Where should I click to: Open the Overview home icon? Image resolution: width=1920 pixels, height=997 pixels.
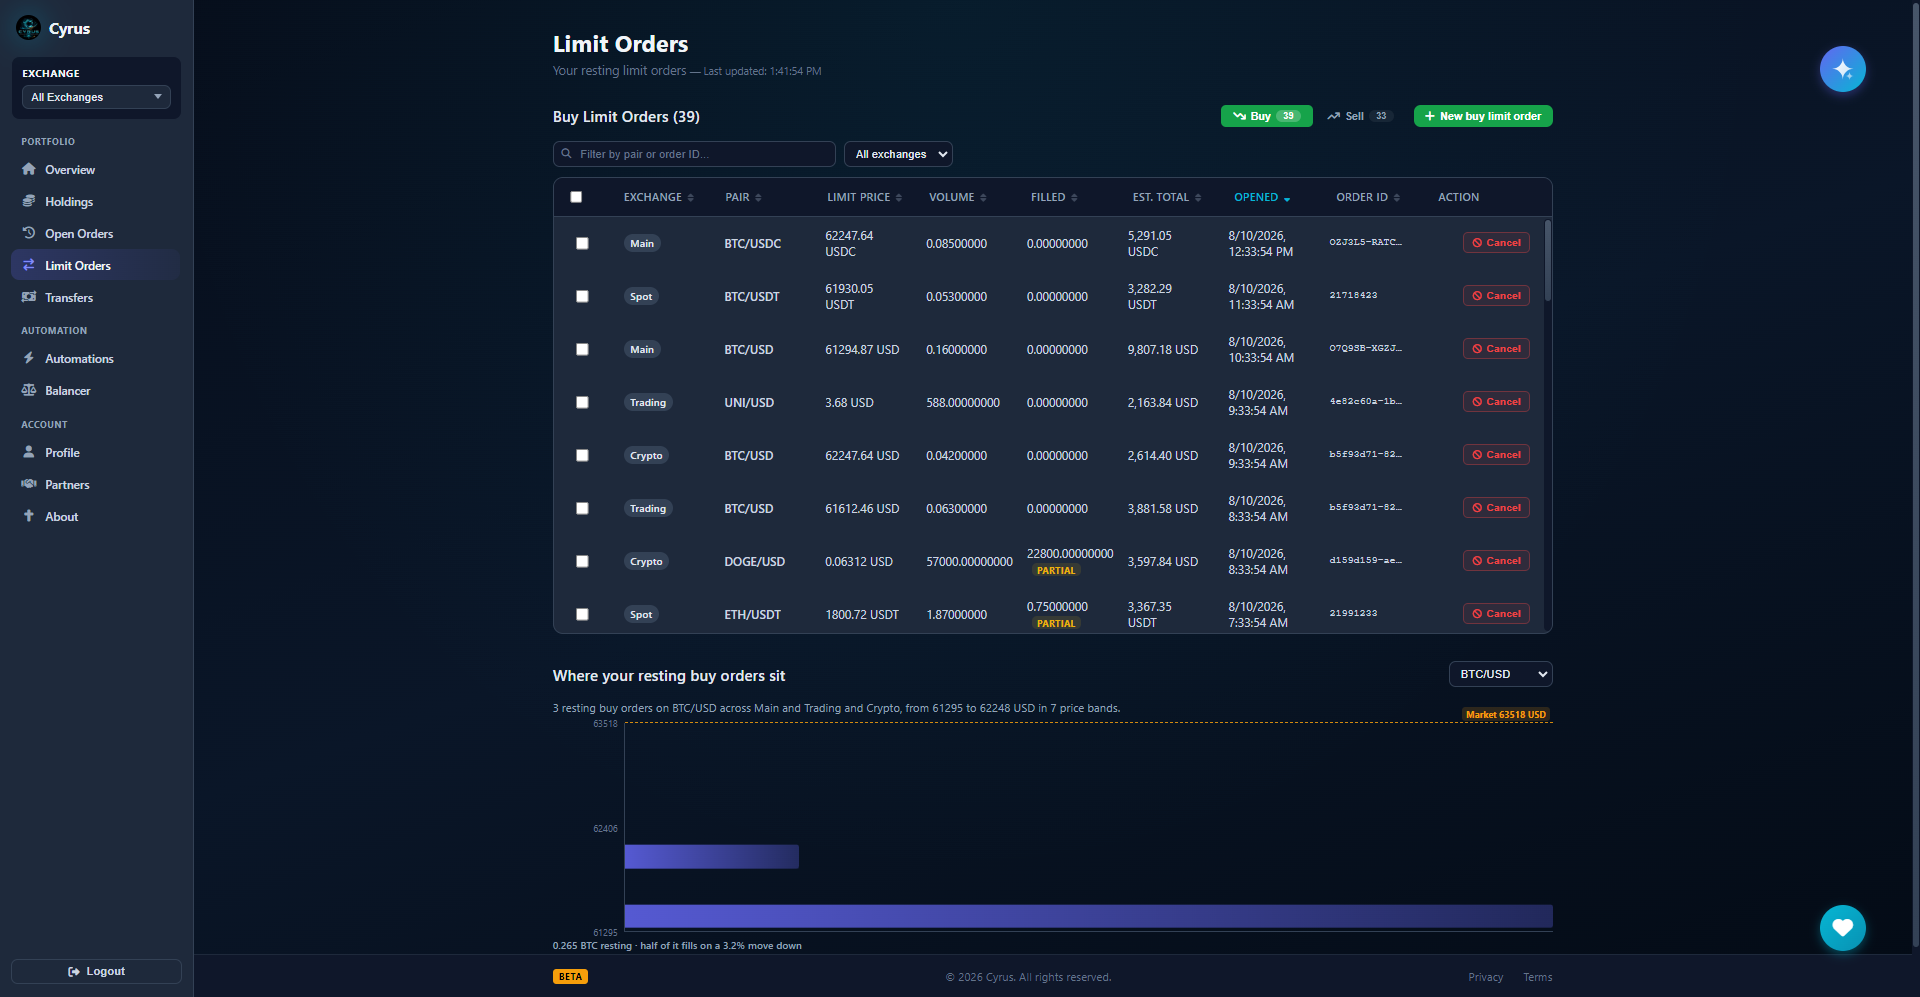(29, 169)
